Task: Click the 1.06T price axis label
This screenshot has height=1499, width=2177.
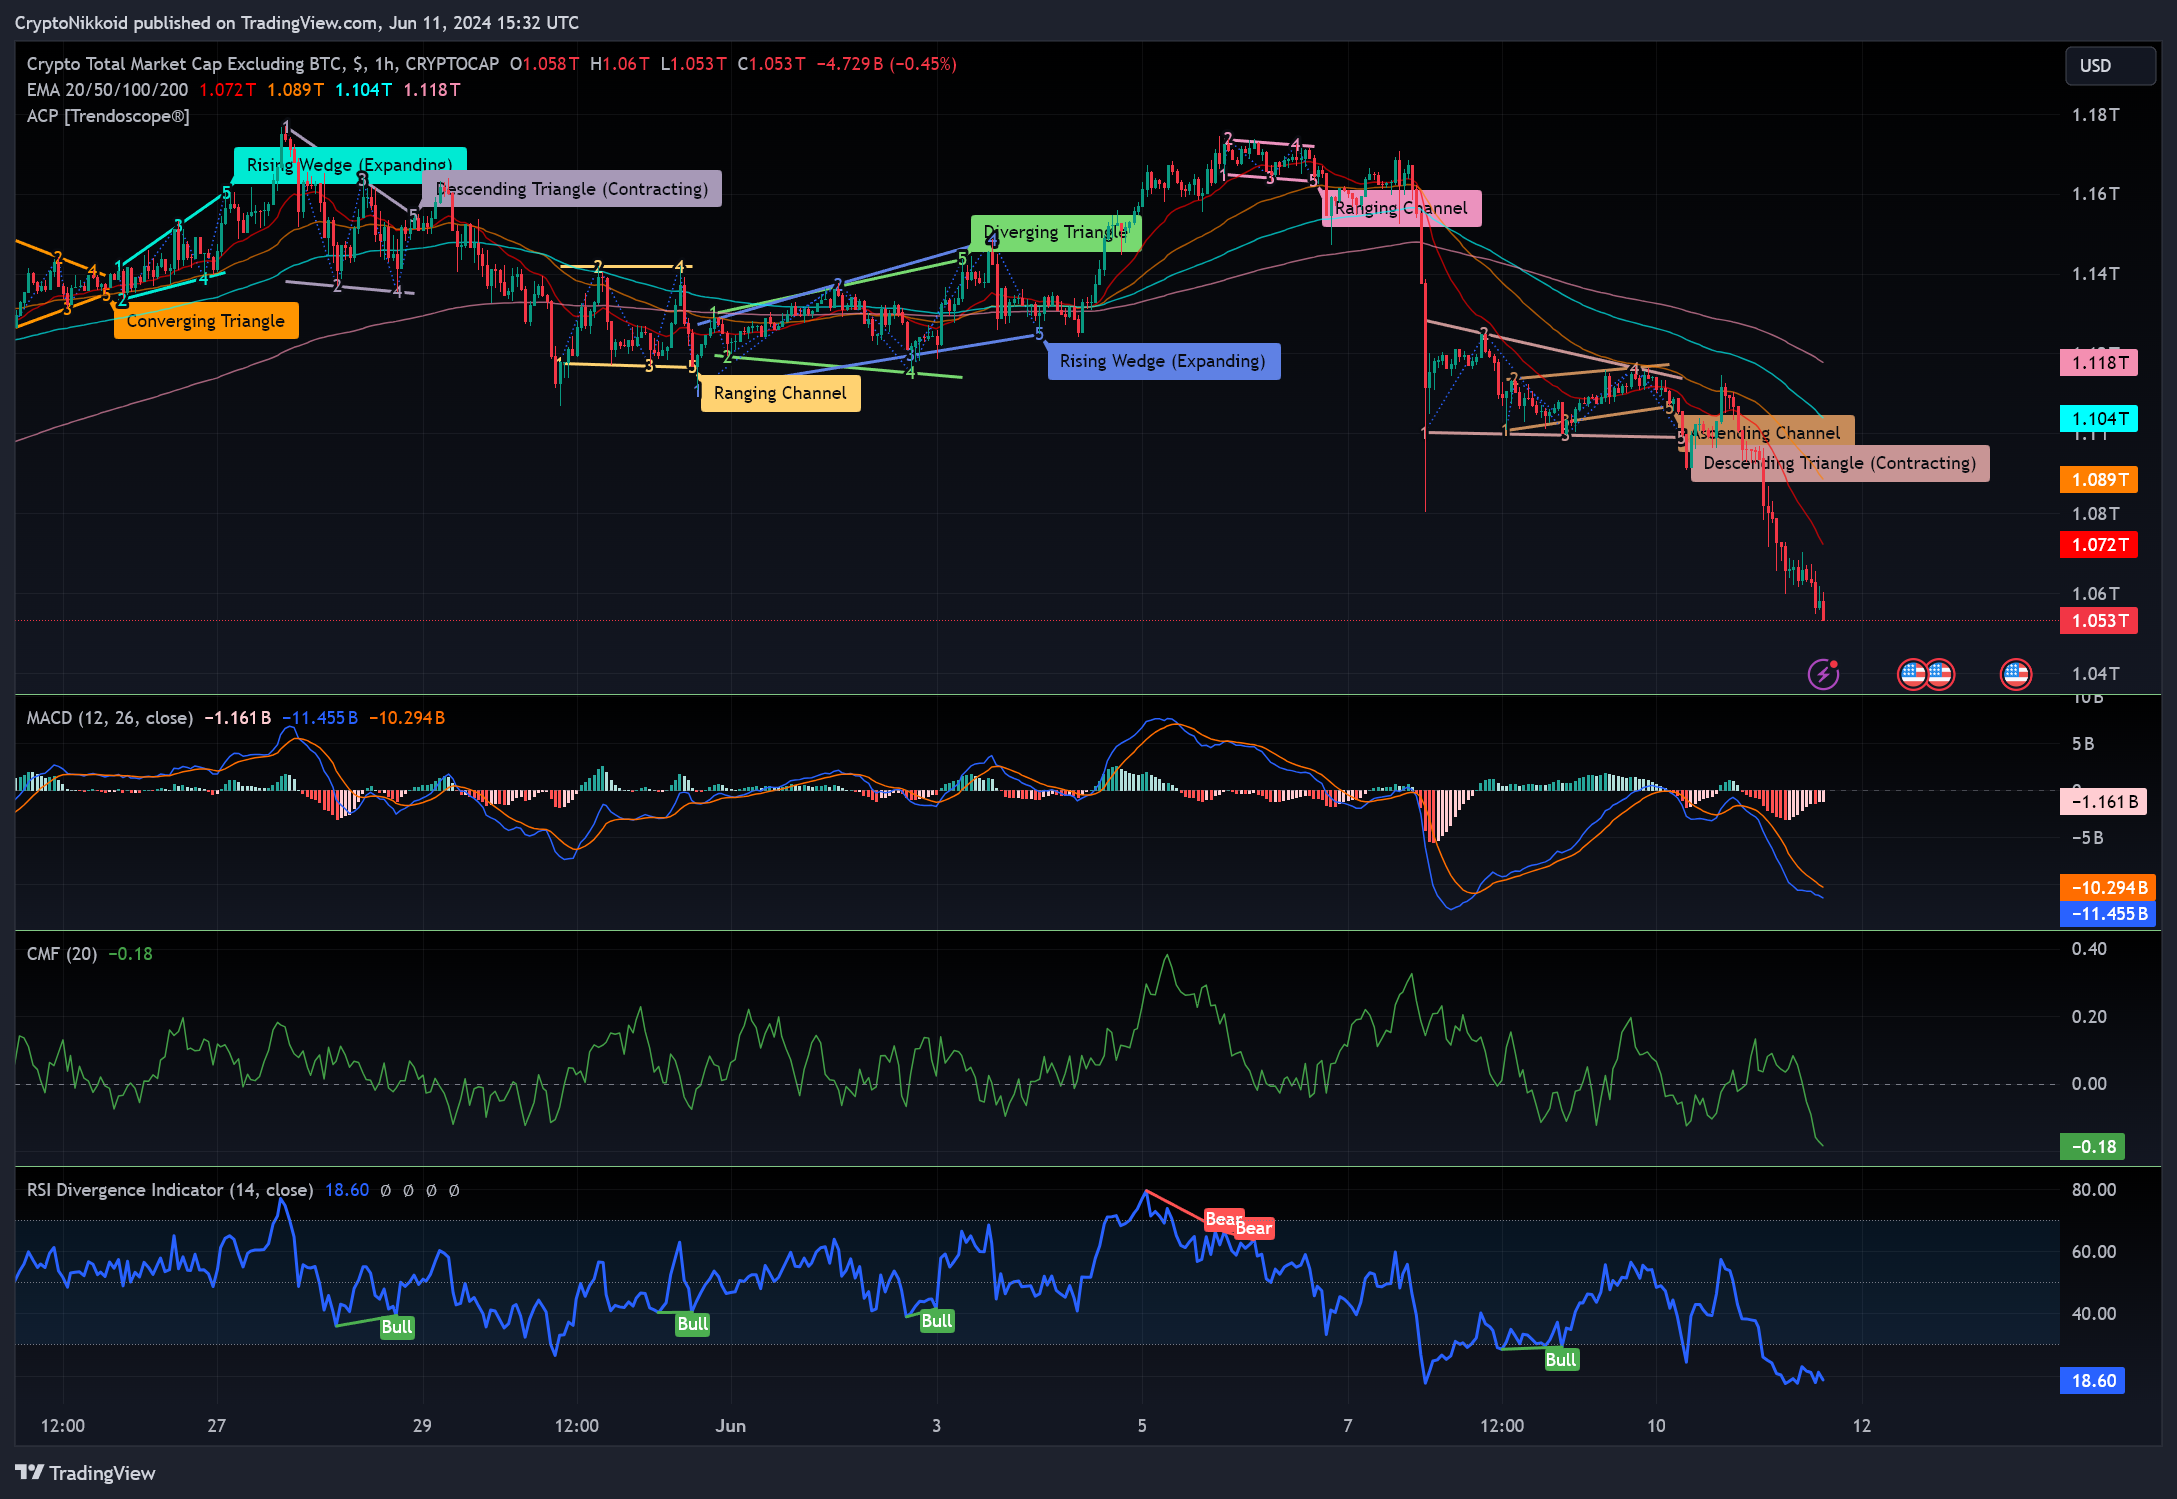Action: click(x=2095, y=594)
